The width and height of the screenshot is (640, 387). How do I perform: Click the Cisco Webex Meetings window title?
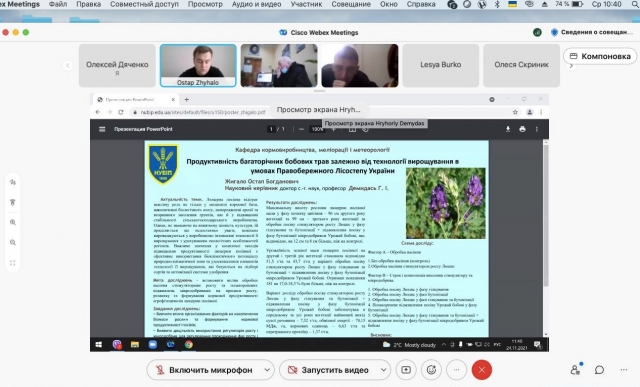319,32
